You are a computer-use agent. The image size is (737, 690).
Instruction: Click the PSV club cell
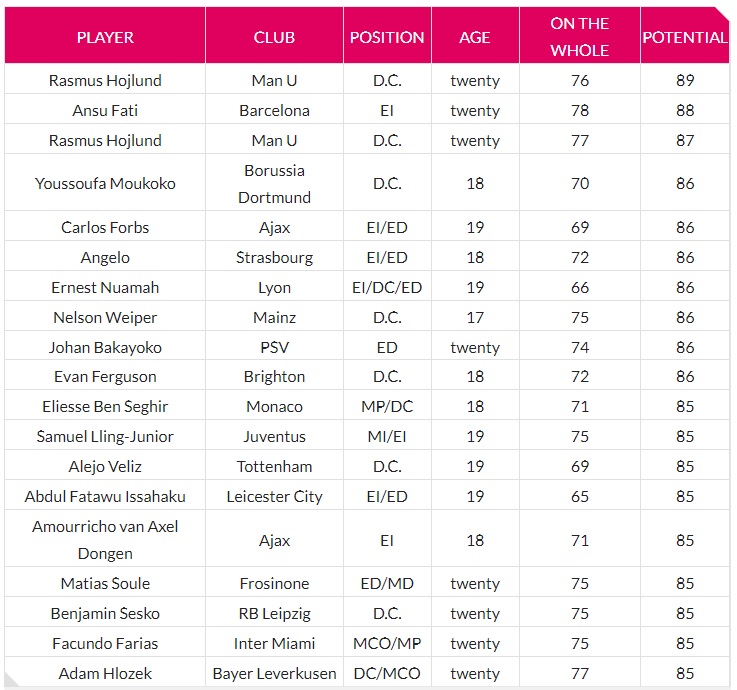tap(274, 347)
